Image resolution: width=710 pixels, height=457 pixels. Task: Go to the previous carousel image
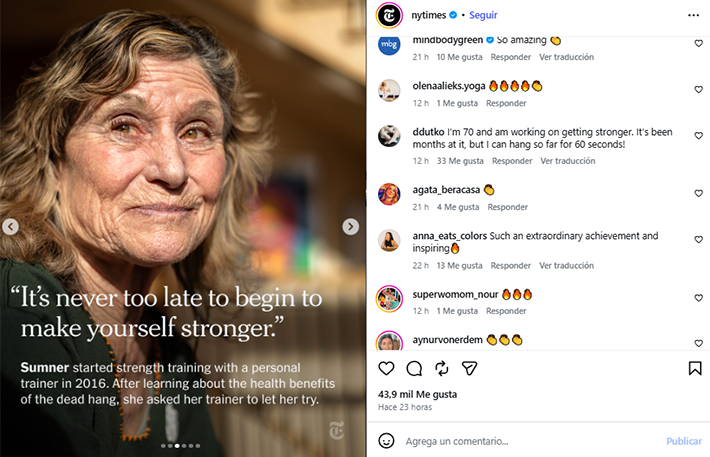pyautogui.click(x=11, y=227)
